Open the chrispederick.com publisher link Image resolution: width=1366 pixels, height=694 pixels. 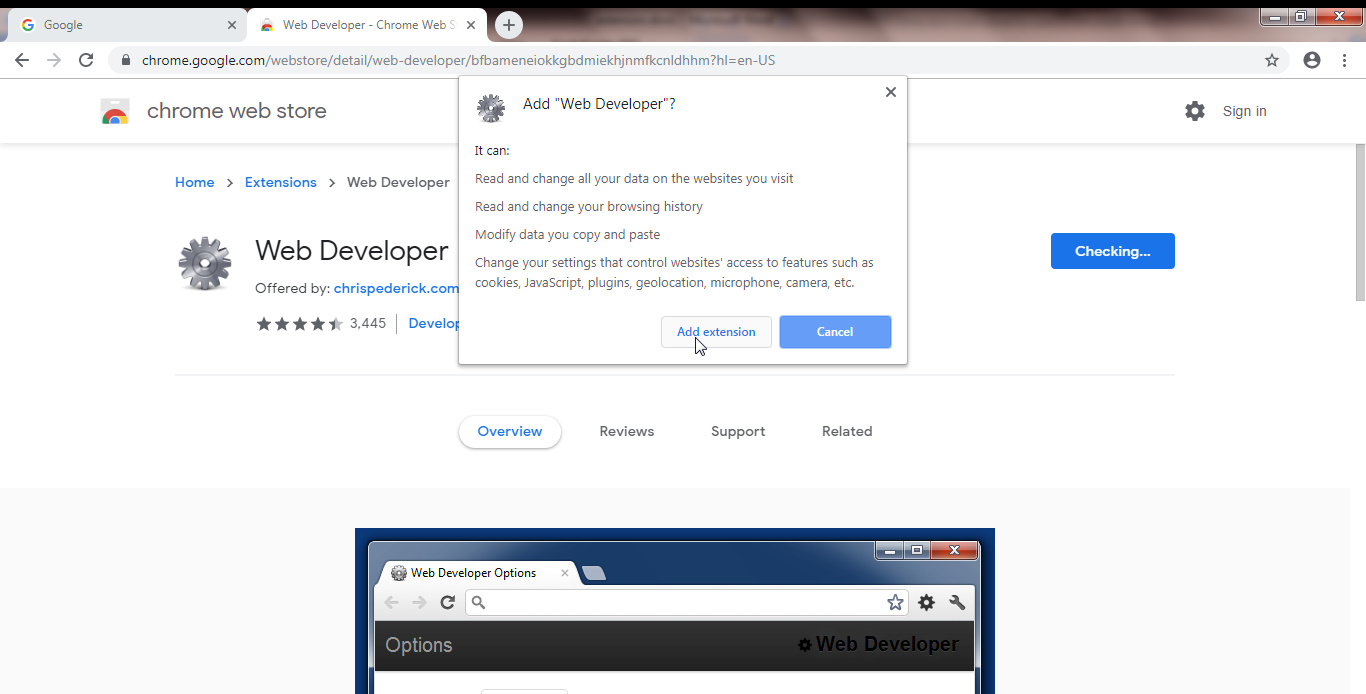tap(396, 288)
